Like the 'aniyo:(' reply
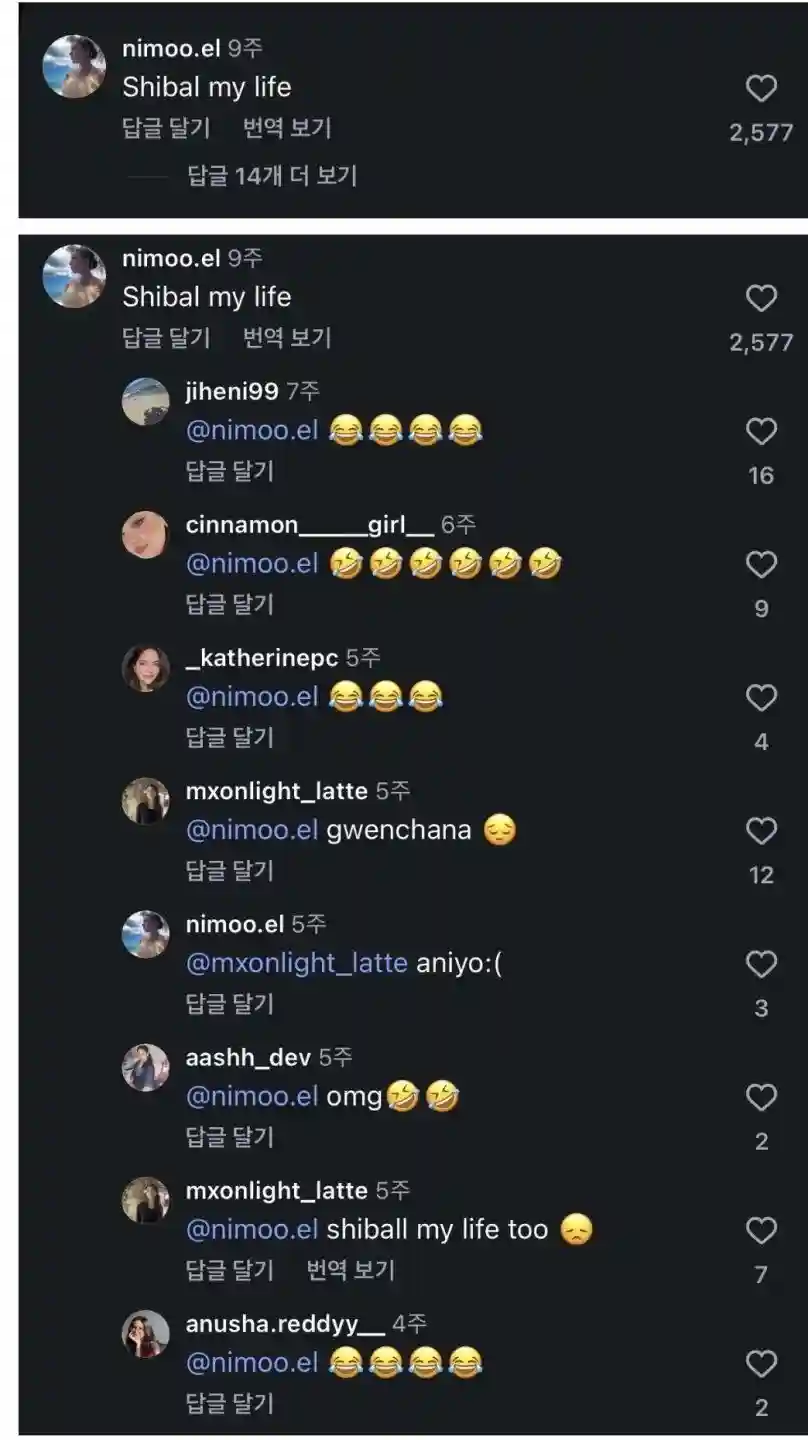The image size is (808, 1440). 761,964
